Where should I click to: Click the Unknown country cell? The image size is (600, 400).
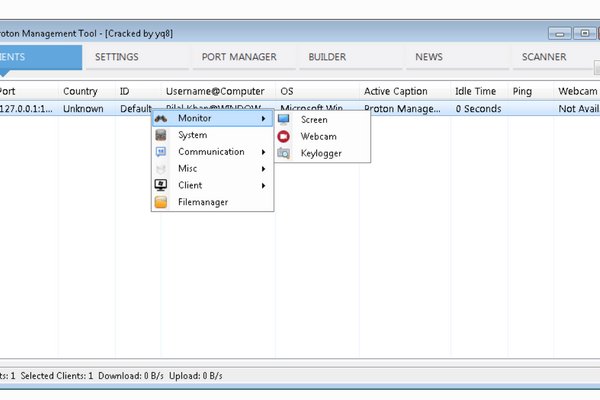[83, 109]
